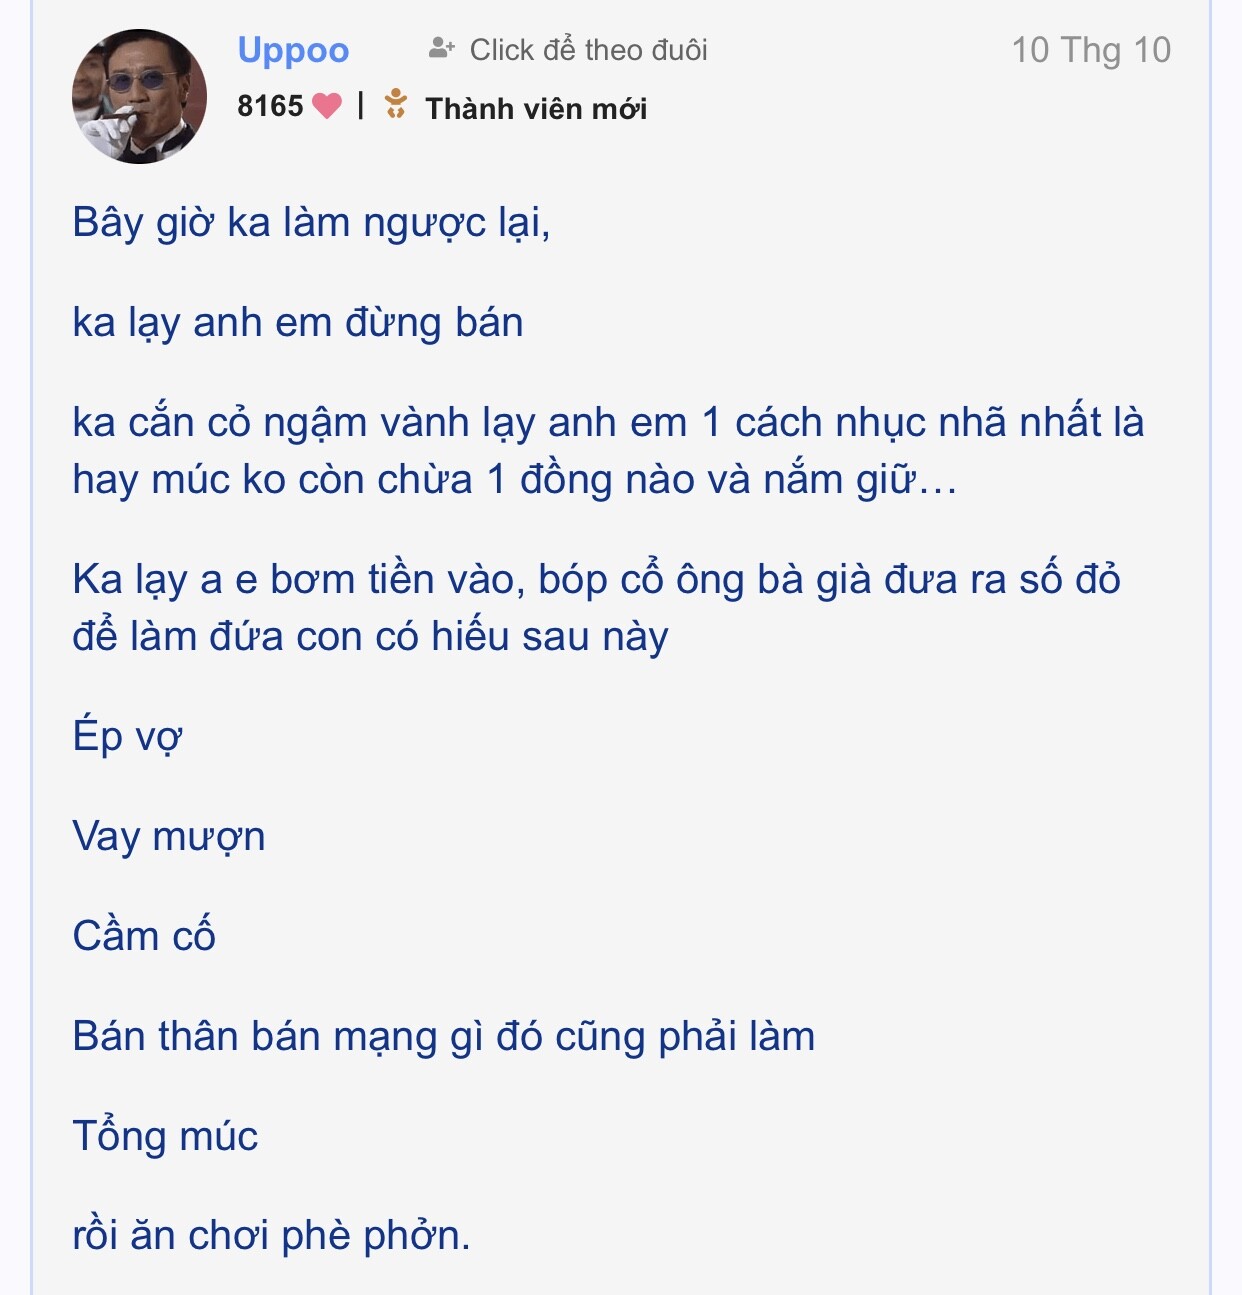Click the ellipsis after "nắm giữ"

coord(937,483)
